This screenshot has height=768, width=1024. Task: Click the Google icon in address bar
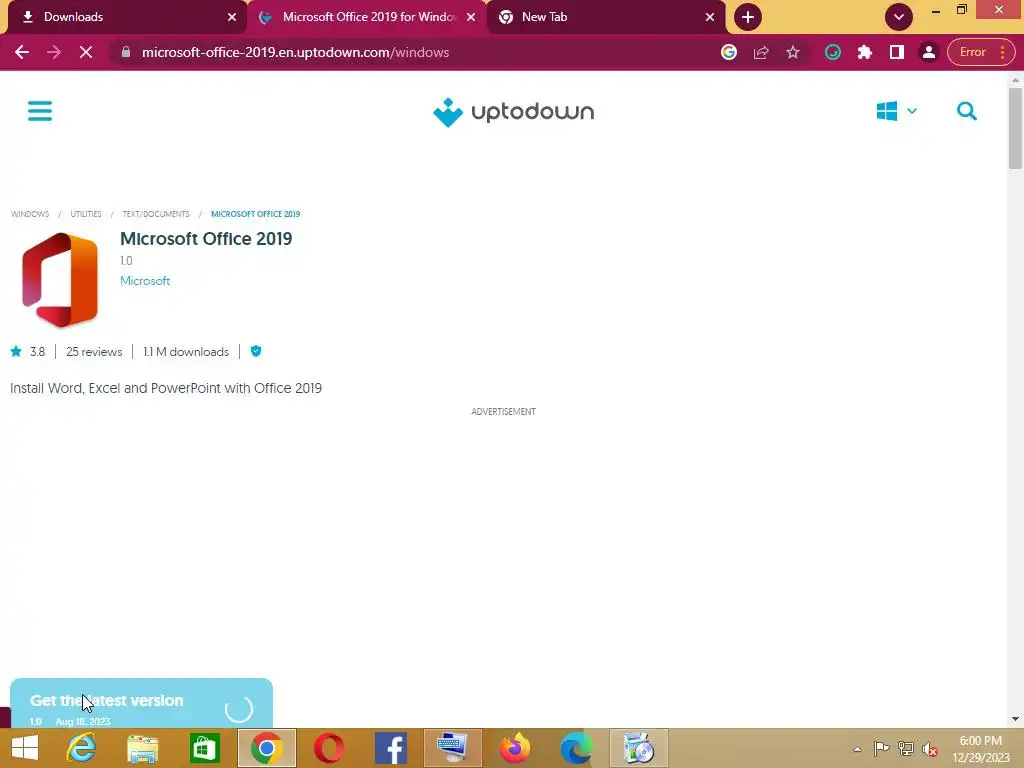[x=729, y=52]
